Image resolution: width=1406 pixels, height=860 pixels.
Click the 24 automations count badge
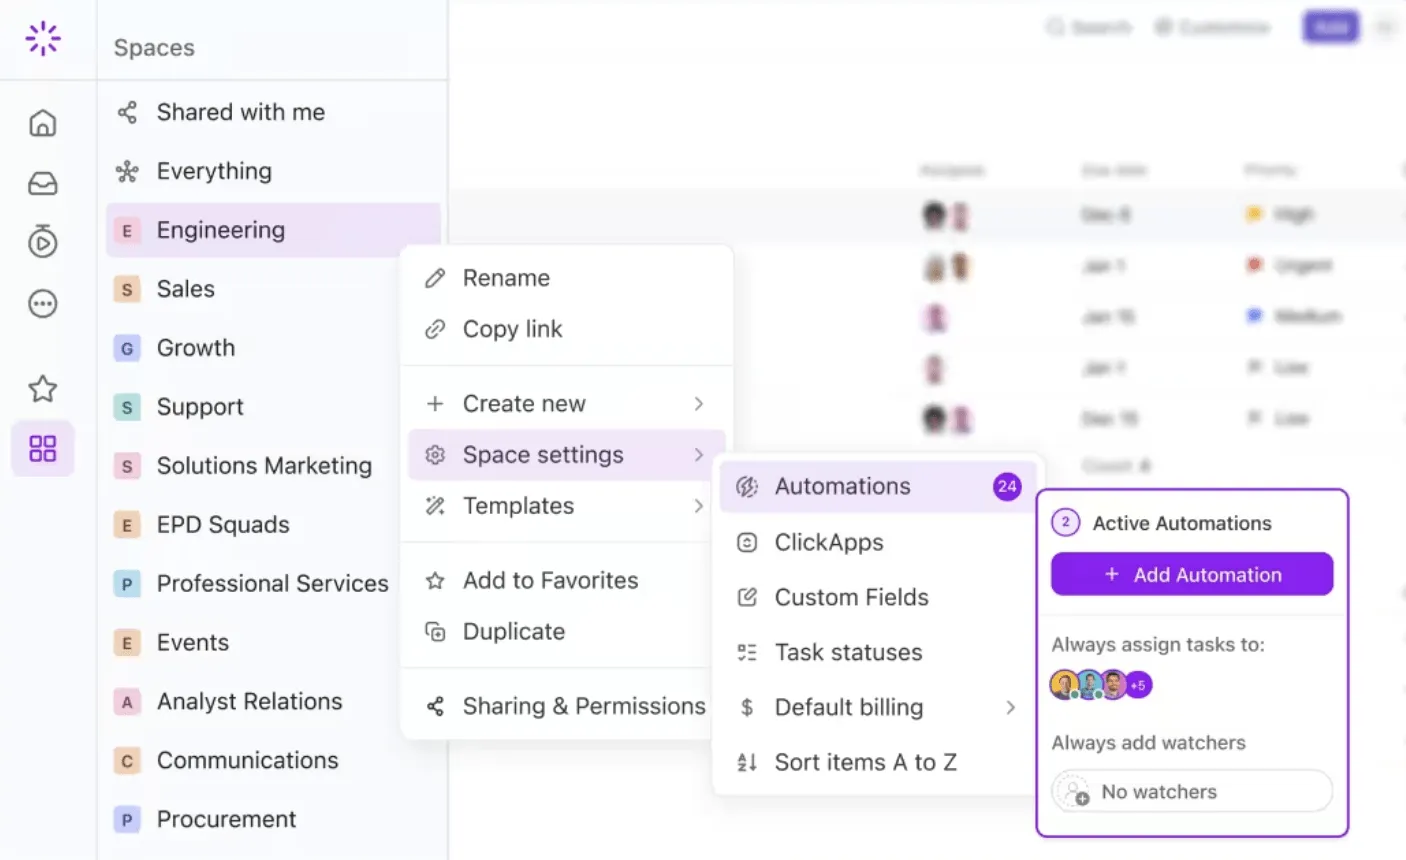1007,487
